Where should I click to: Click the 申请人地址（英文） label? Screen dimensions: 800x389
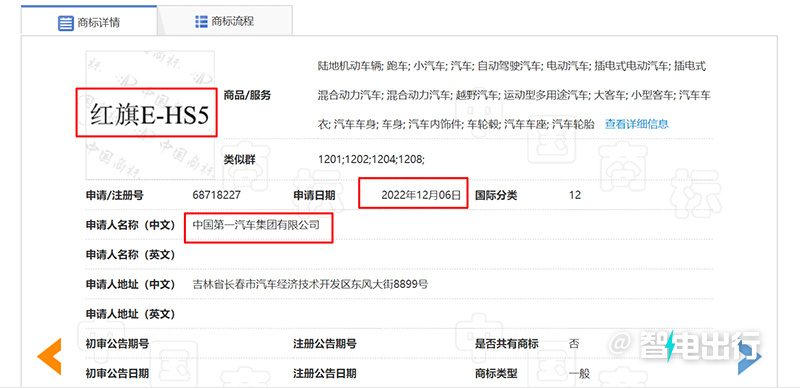(x=131, y=314)
